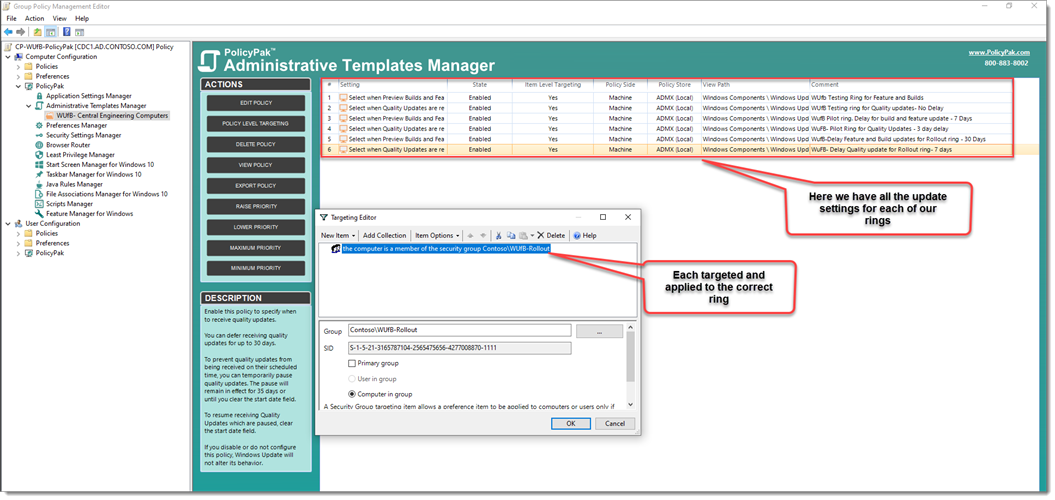
Task: Collapse the Computer Configuration node
Action: (x=8, y=57)
